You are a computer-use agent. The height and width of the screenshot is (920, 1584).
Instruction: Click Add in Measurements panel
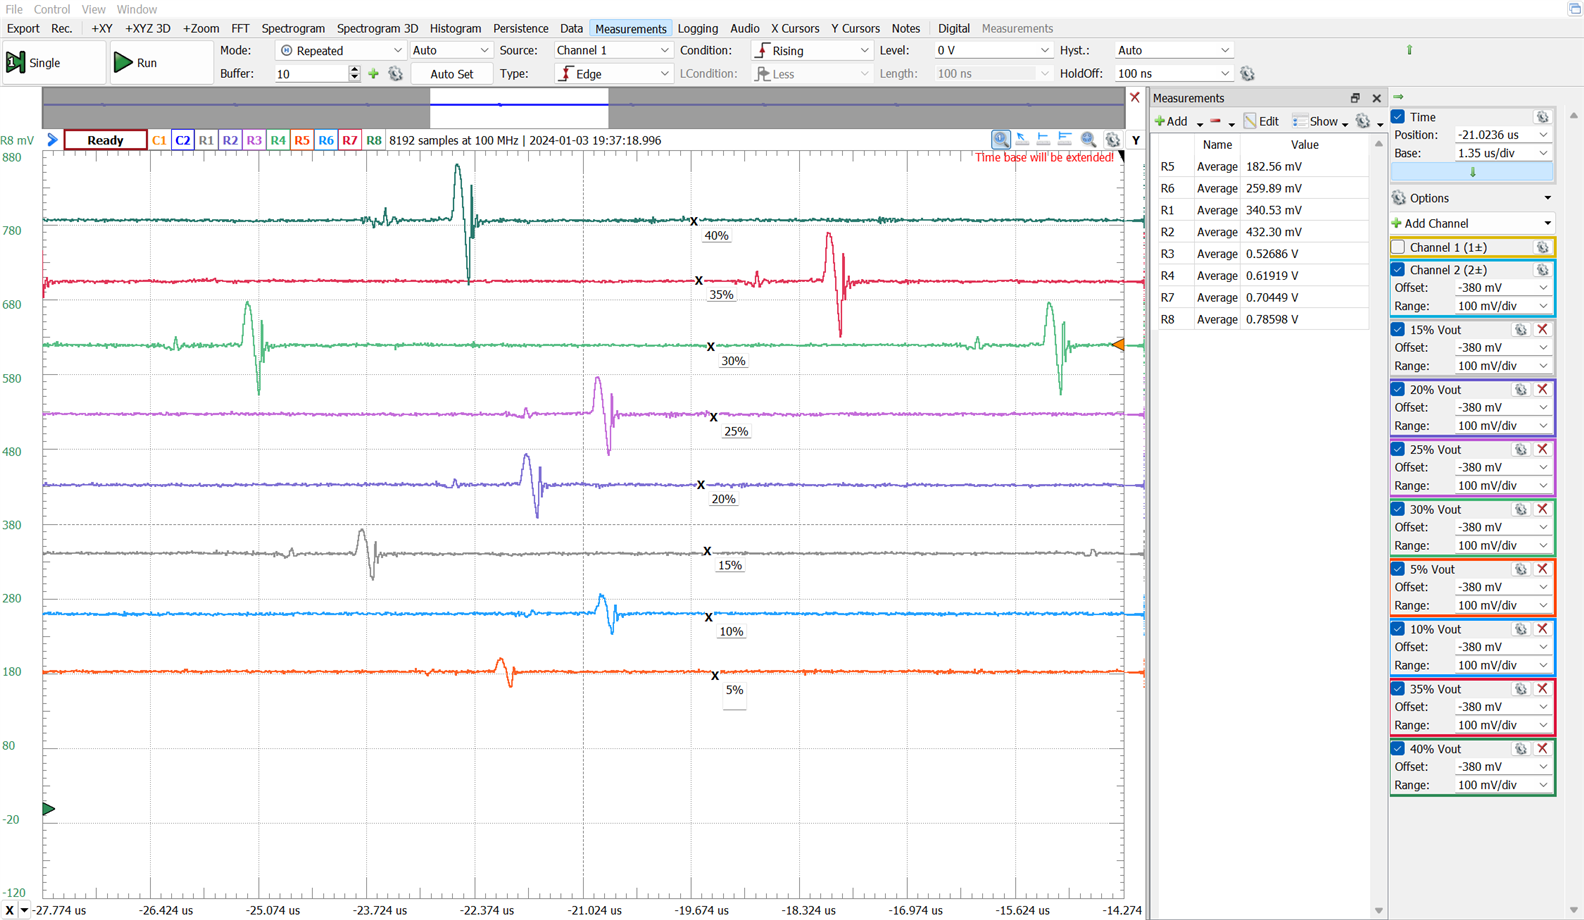1171,121
